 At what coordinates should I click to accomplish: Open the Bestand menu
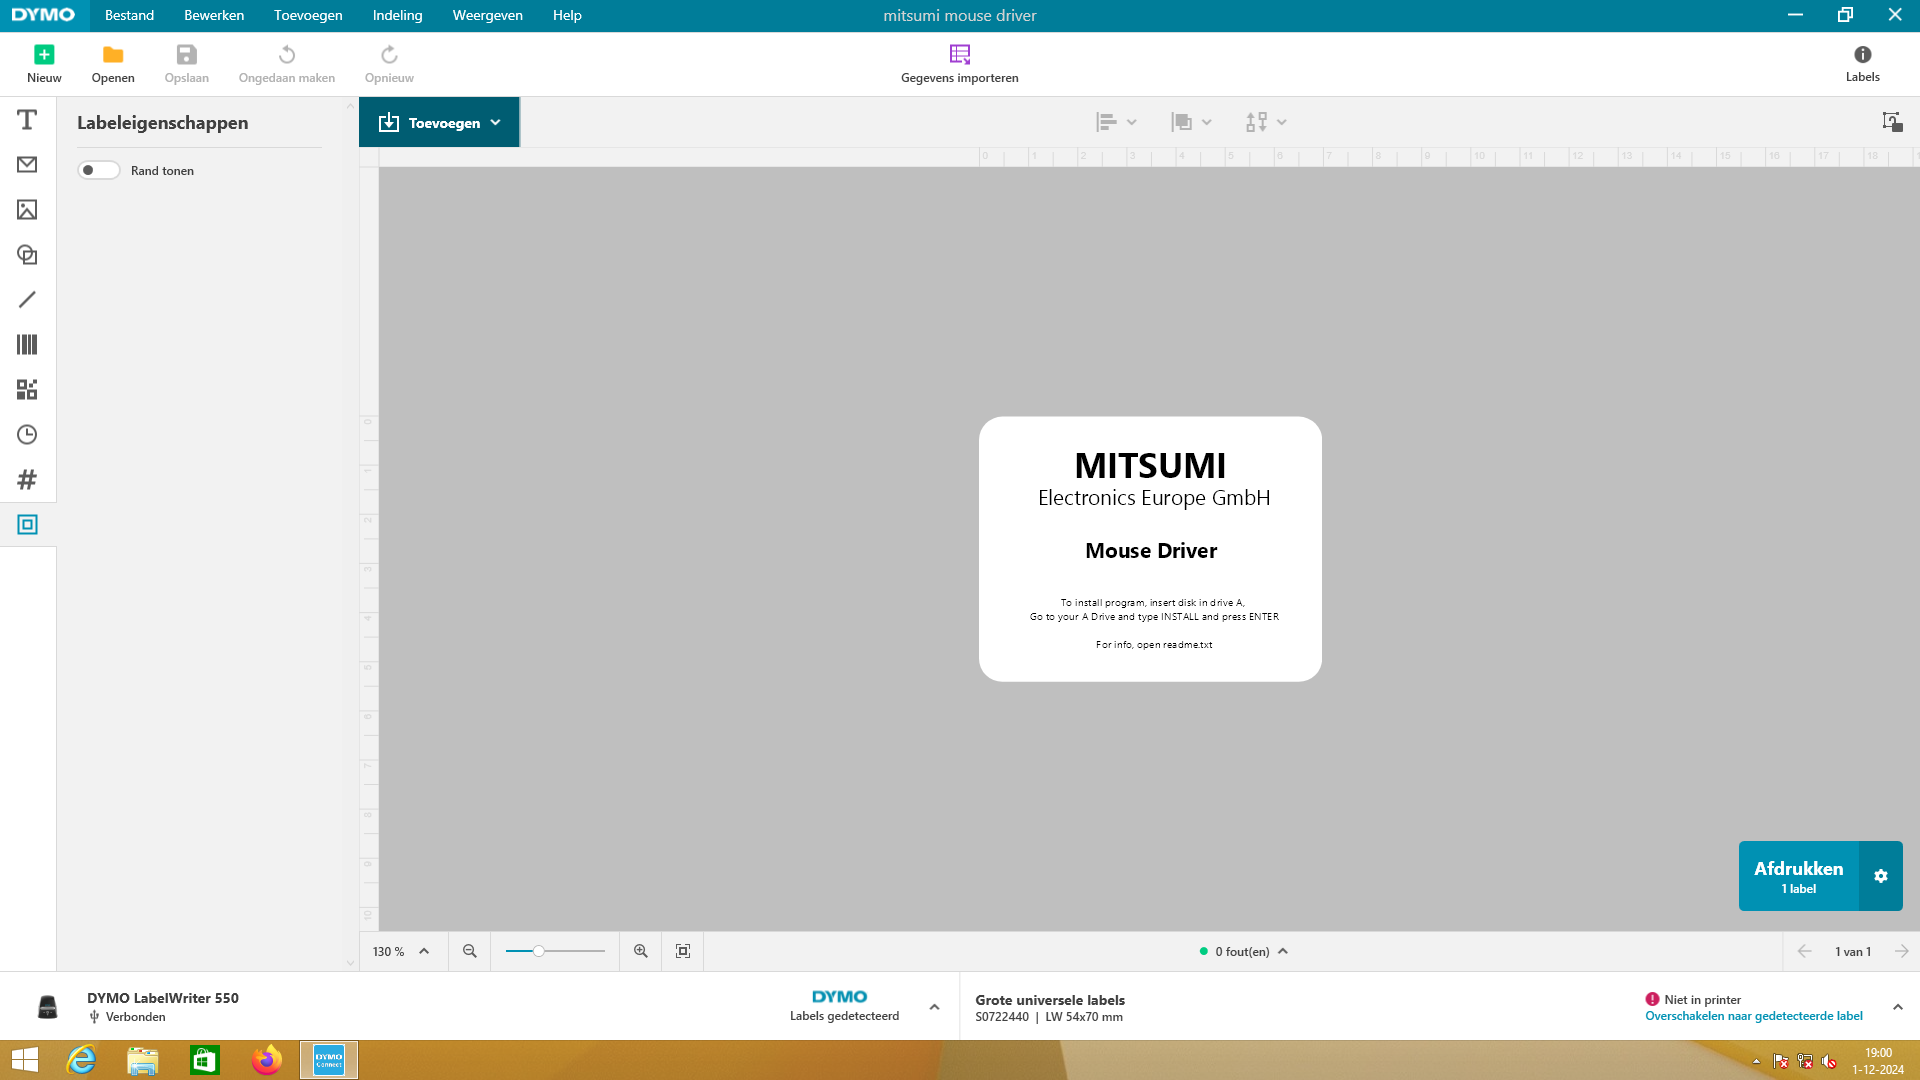pyautogui.click(x=129, y=15)
